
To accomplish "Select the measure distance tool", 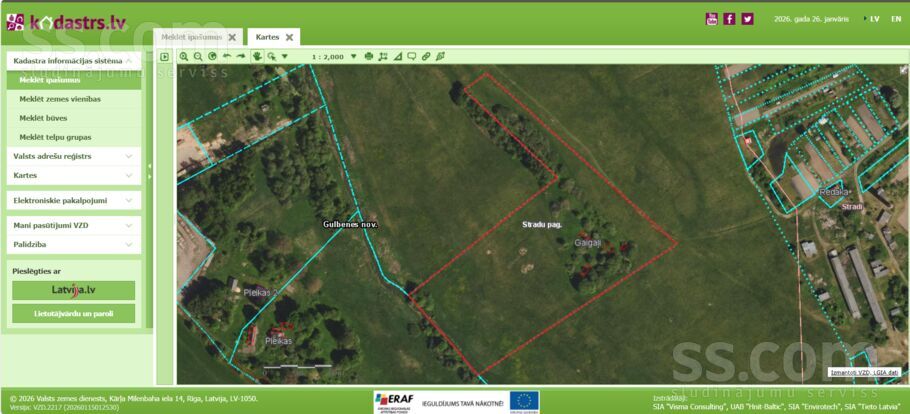I will (x=382, y=56).
